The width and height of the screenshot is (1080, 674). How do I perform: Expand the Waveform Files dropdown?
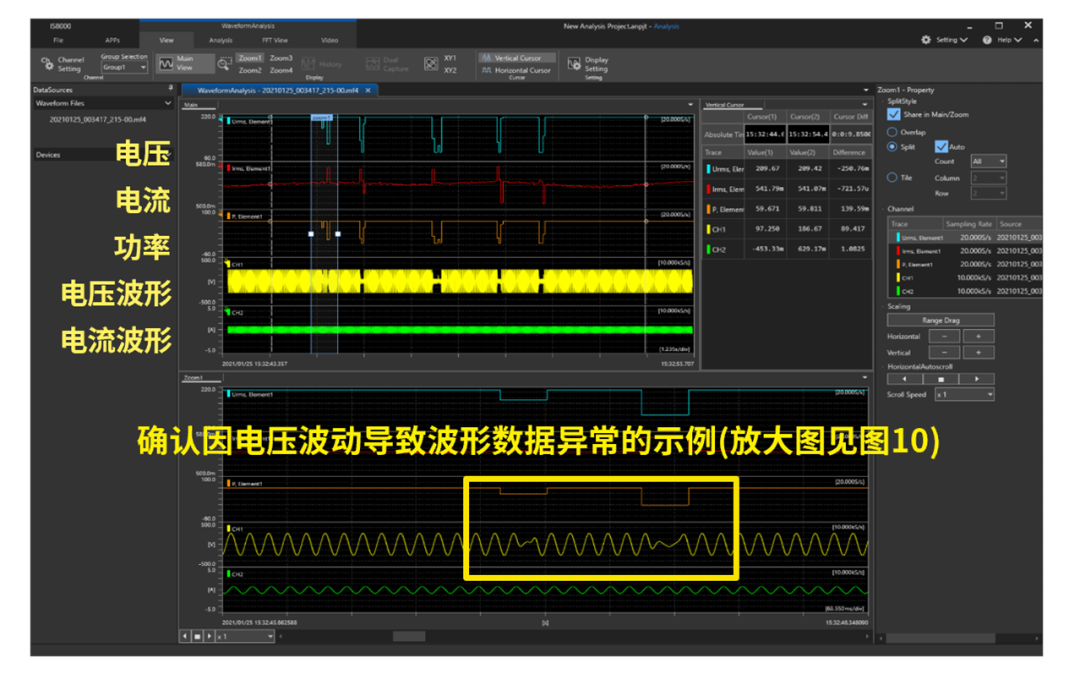tap(167, 103)
